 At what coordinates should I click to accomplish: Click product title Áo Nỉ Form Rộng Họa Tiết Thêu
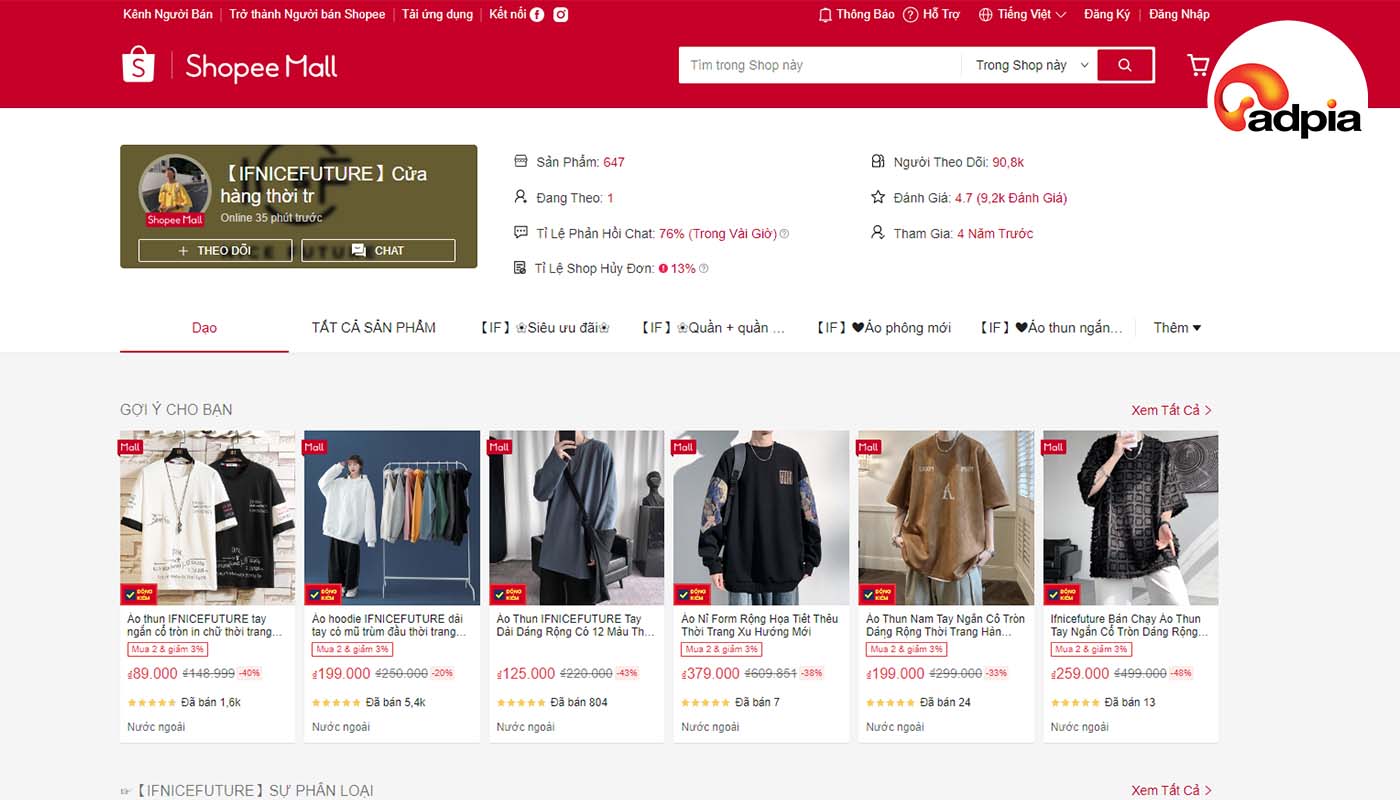(x=760, y=625)
